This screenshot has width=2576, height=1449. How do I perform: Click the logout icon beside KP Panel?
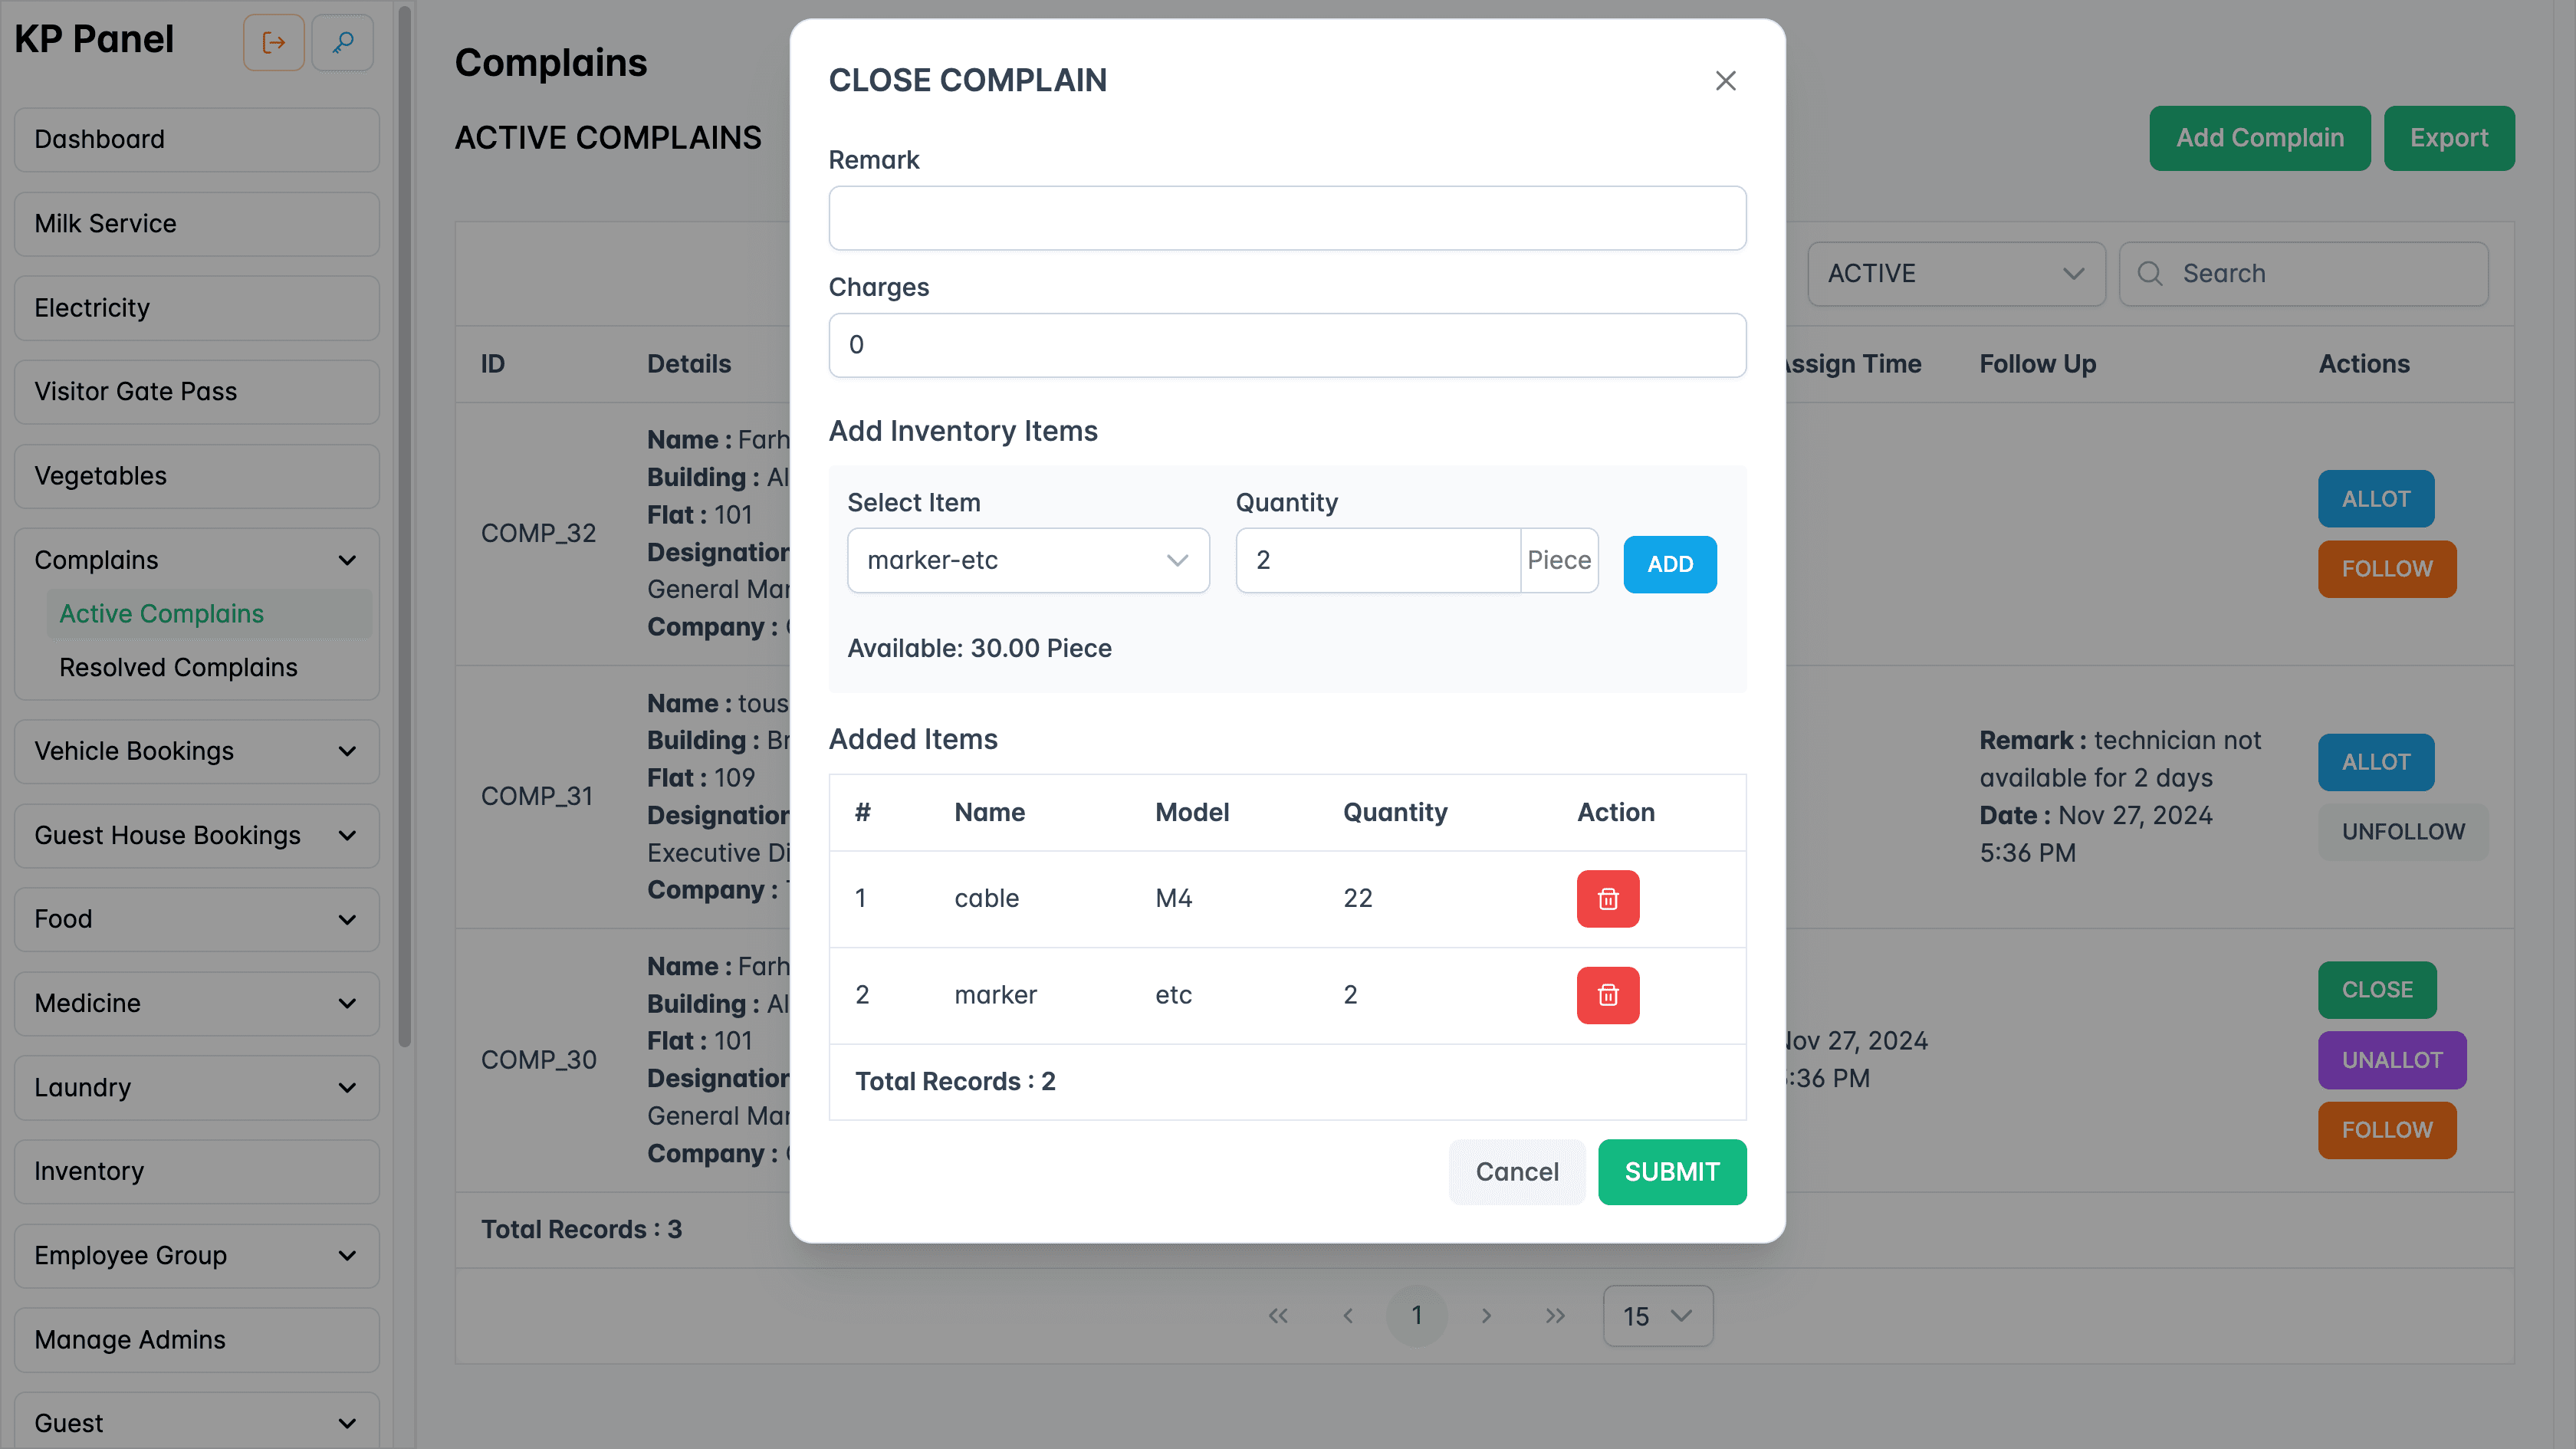click(x=273, y=43)
